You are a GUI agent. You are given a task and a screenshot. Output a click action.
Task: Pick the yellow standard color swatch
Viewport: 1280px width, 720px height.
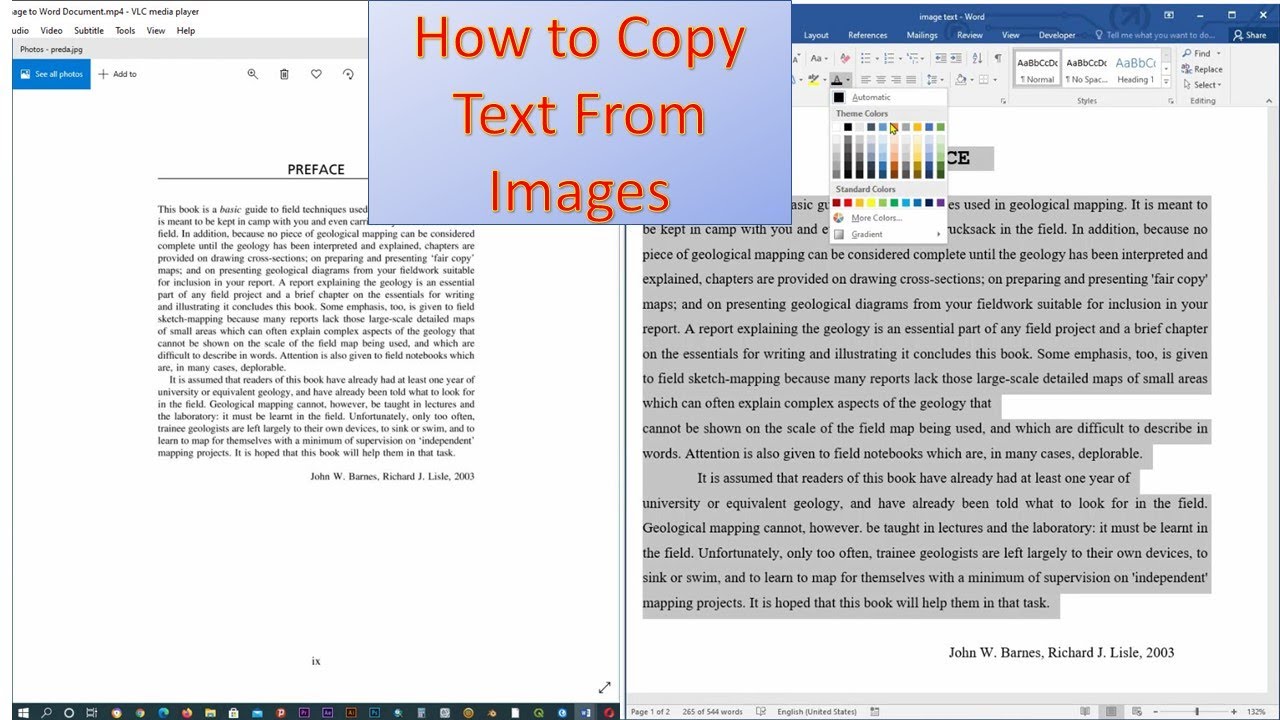pos(871,203)
